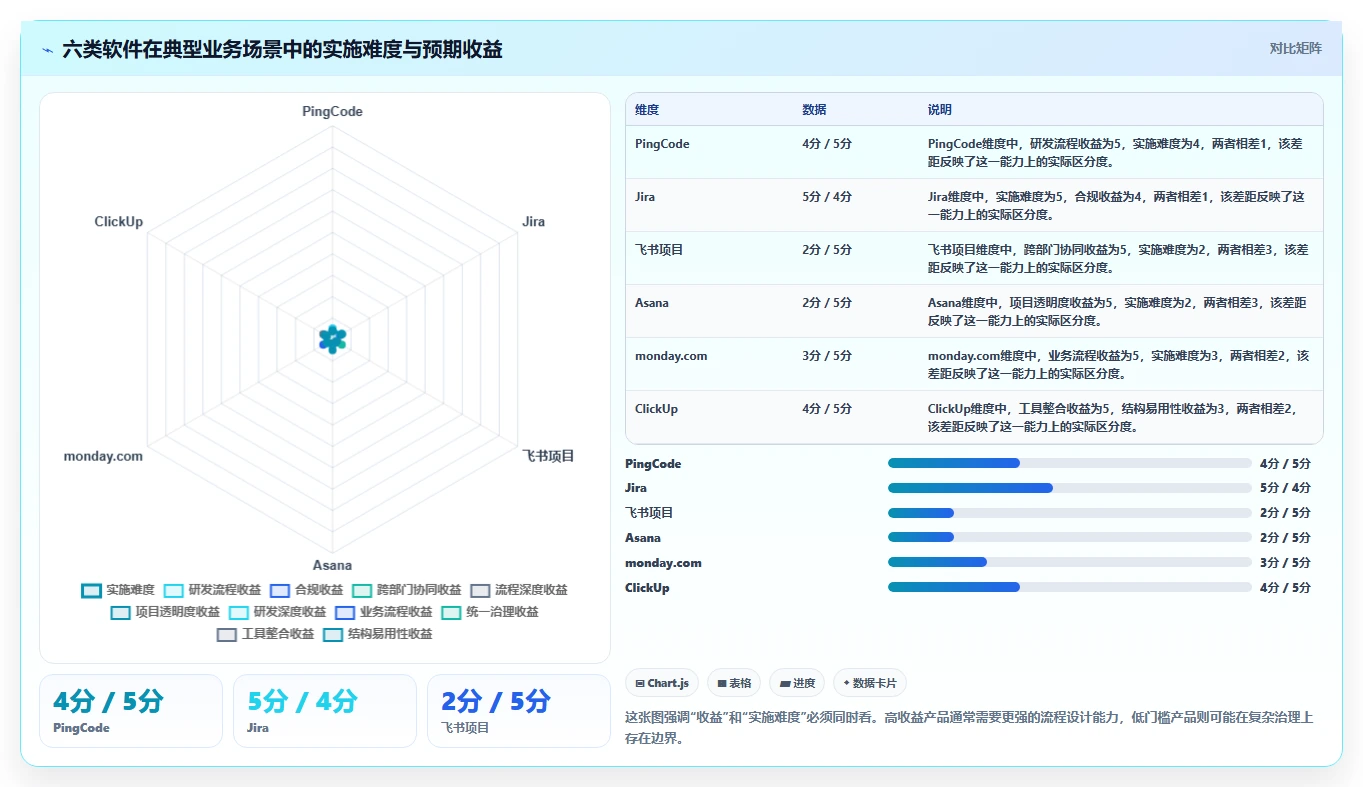Click the Jira radar axis label
Screen dimensions: 1363x787
tap(534, 222)
